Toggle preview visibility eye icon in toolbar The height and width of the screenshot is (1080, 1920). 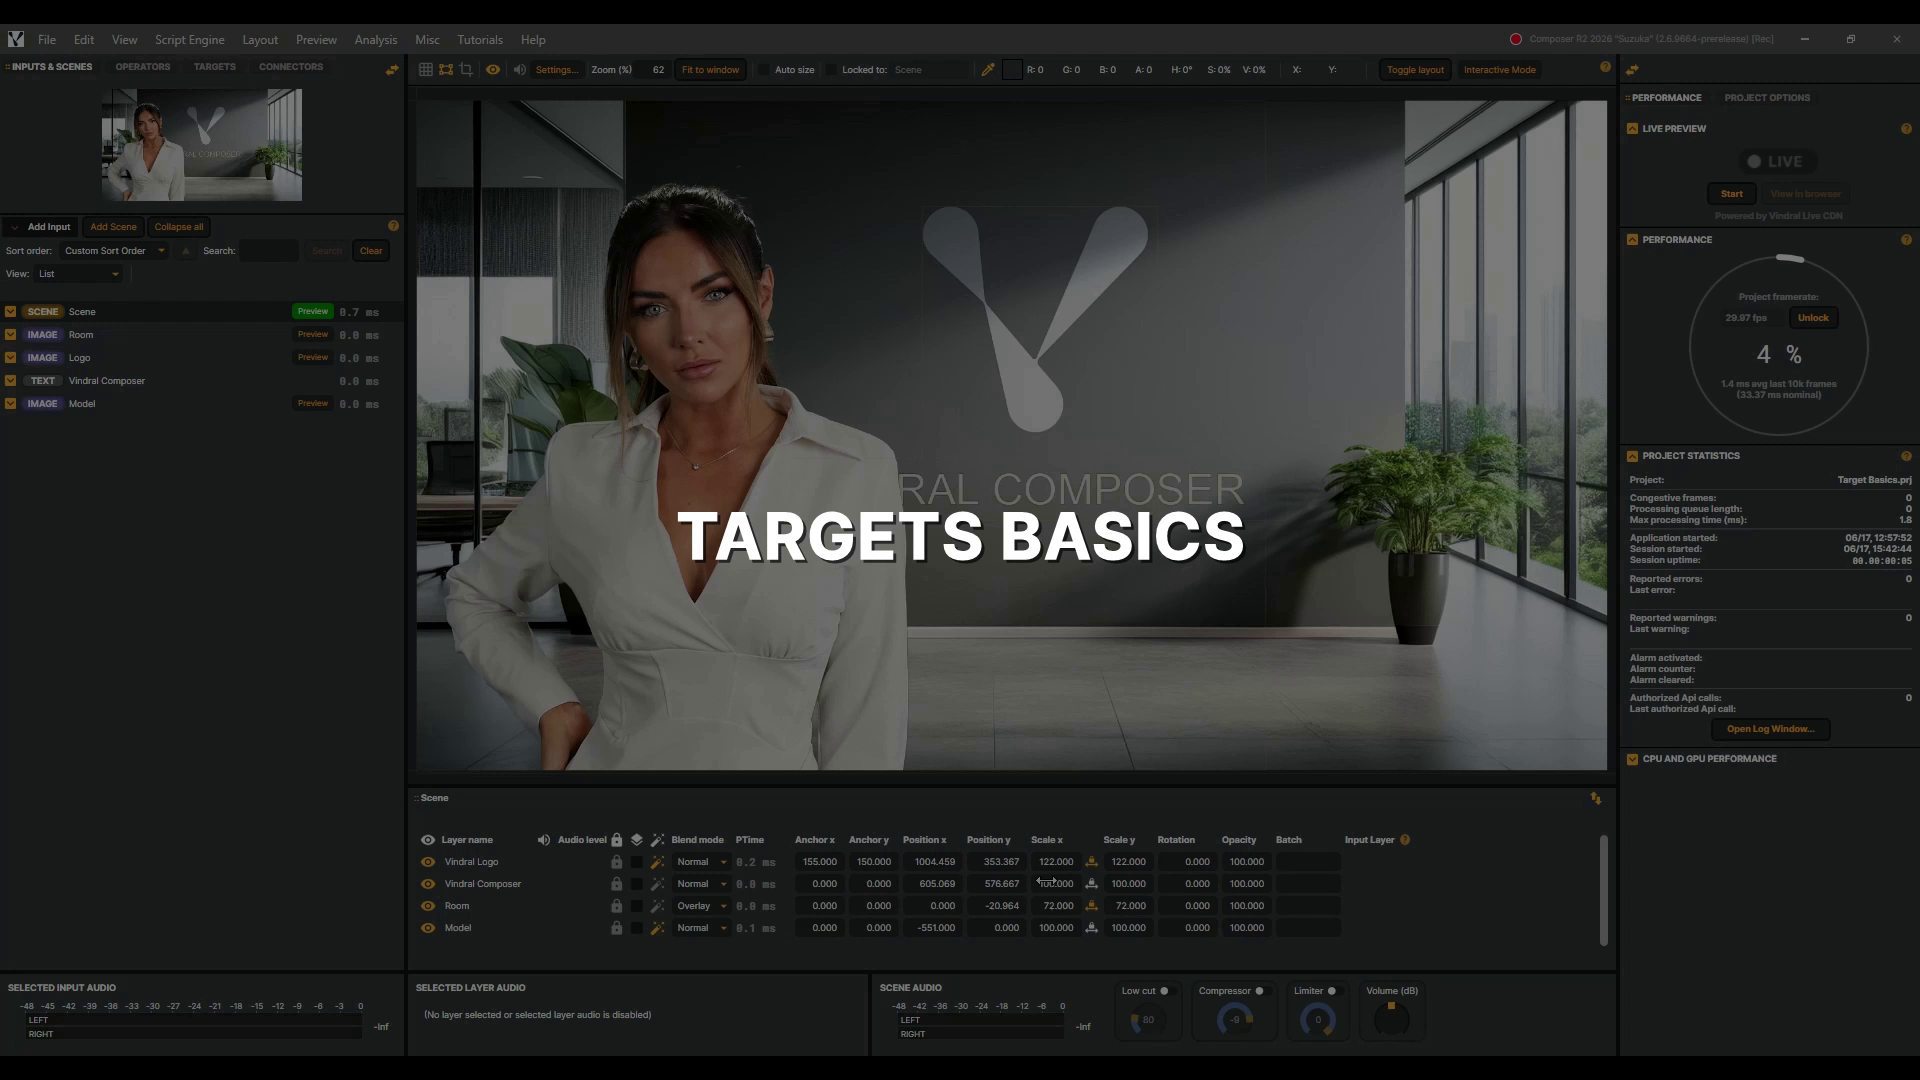[x=493, y=70]
